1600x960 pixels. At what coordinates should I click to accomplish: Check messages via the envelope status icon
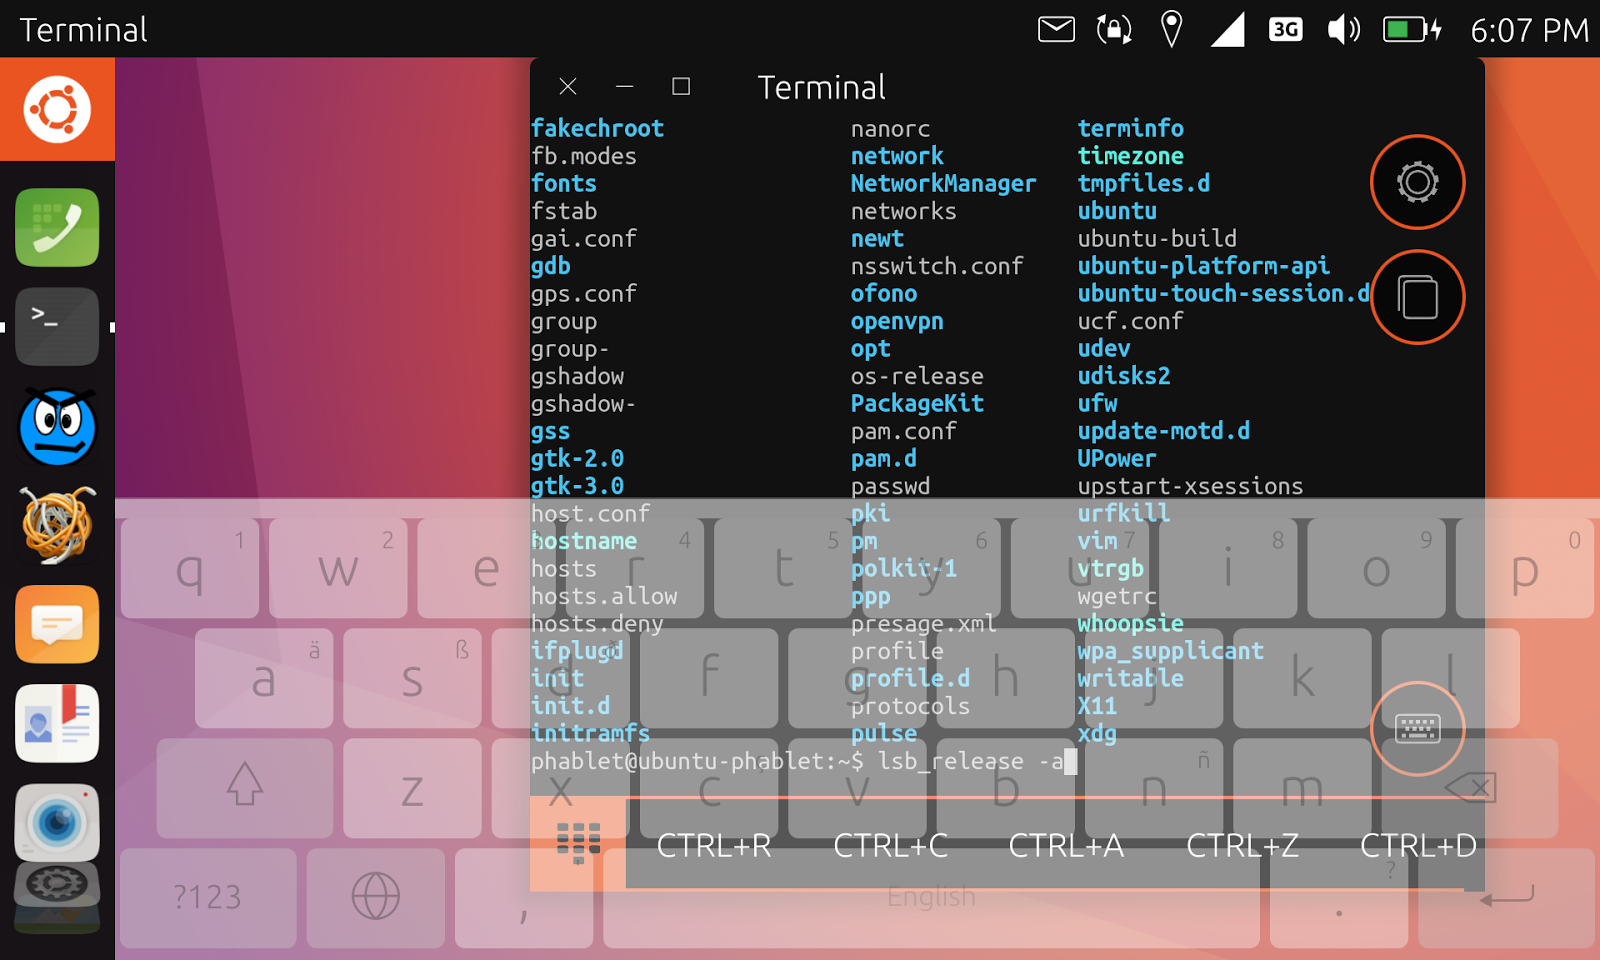[x=1054, y=29]
